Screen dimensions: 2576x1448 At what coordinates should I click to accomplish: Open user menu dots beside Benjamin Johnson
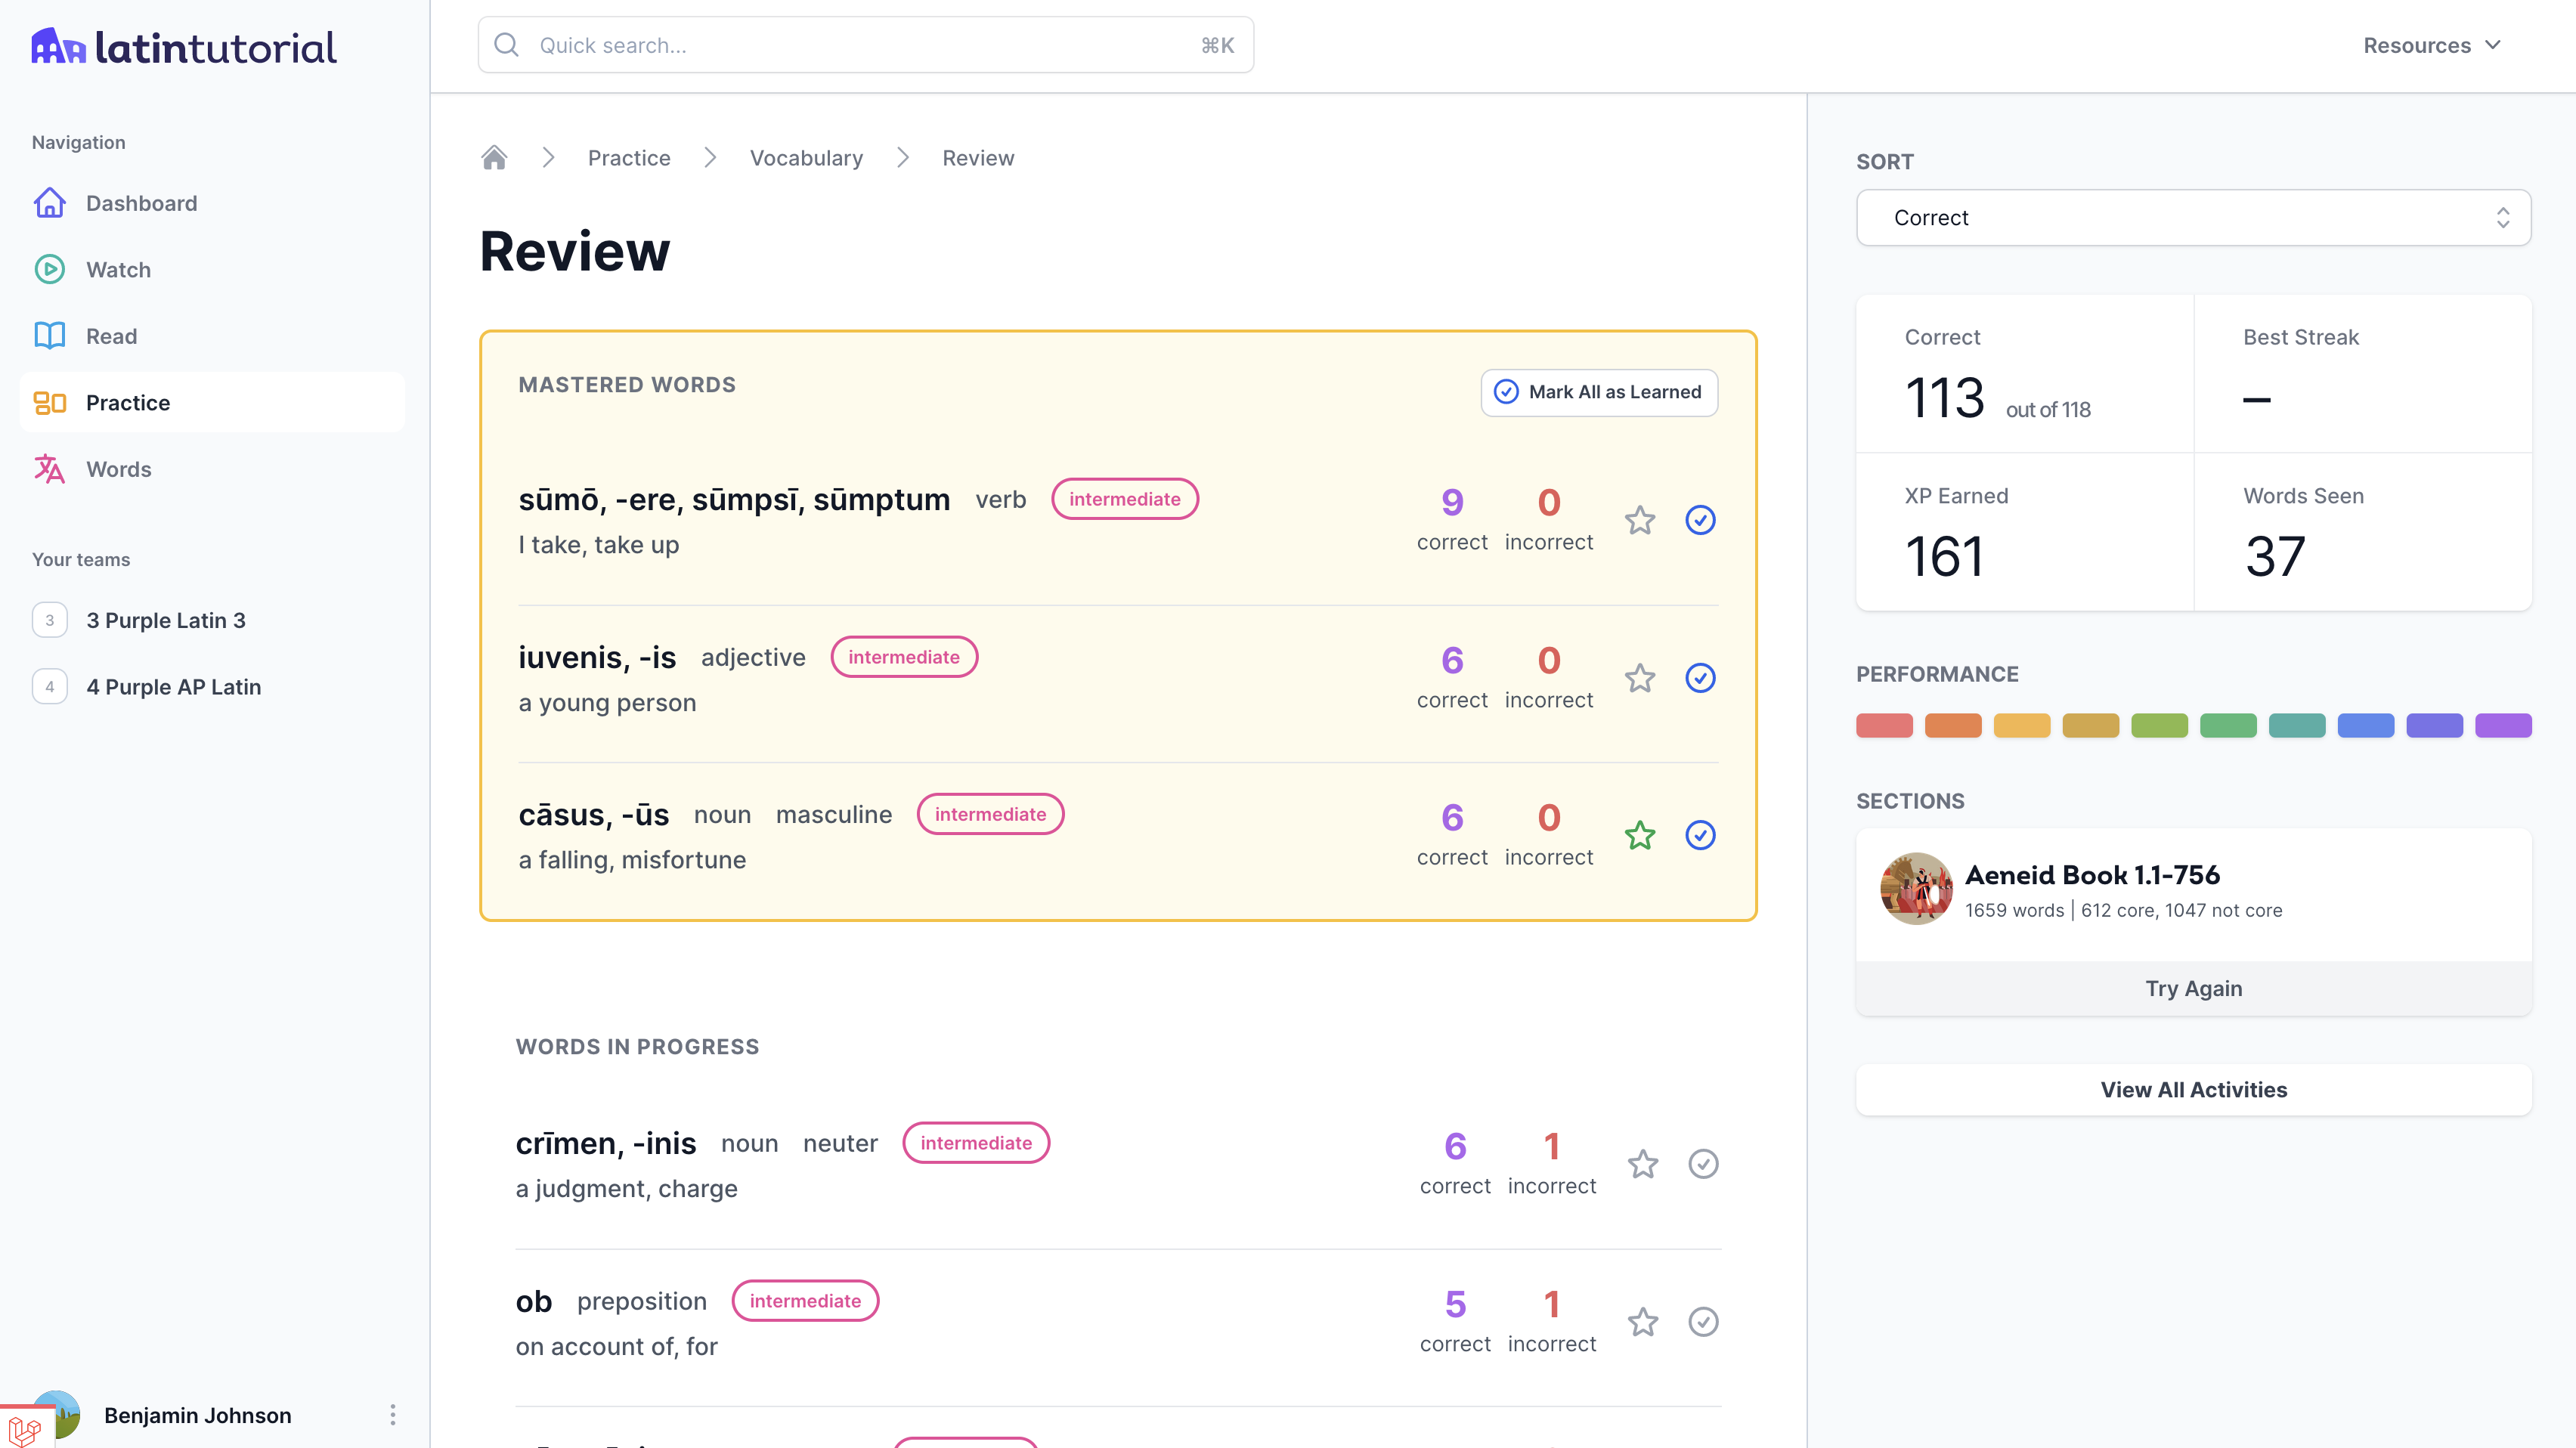tap(392, 1414)
